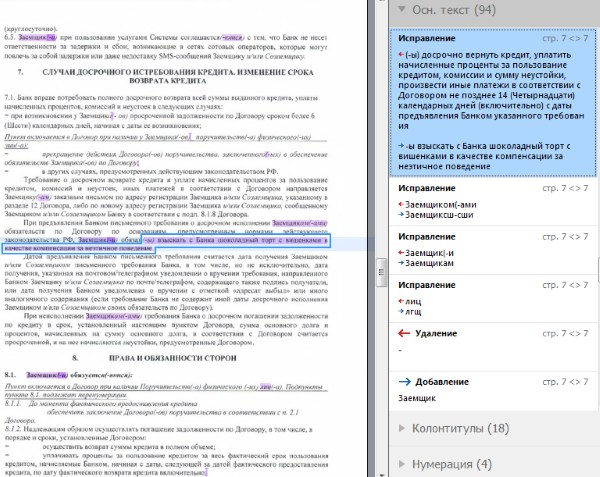Click heading СЛУЧАИ ДОСРОЧНОГО ИСТРЕБОВАНИЯ КРЕДИТА
This screenshot has width=600, height=477.
click(x=178, y=72)
